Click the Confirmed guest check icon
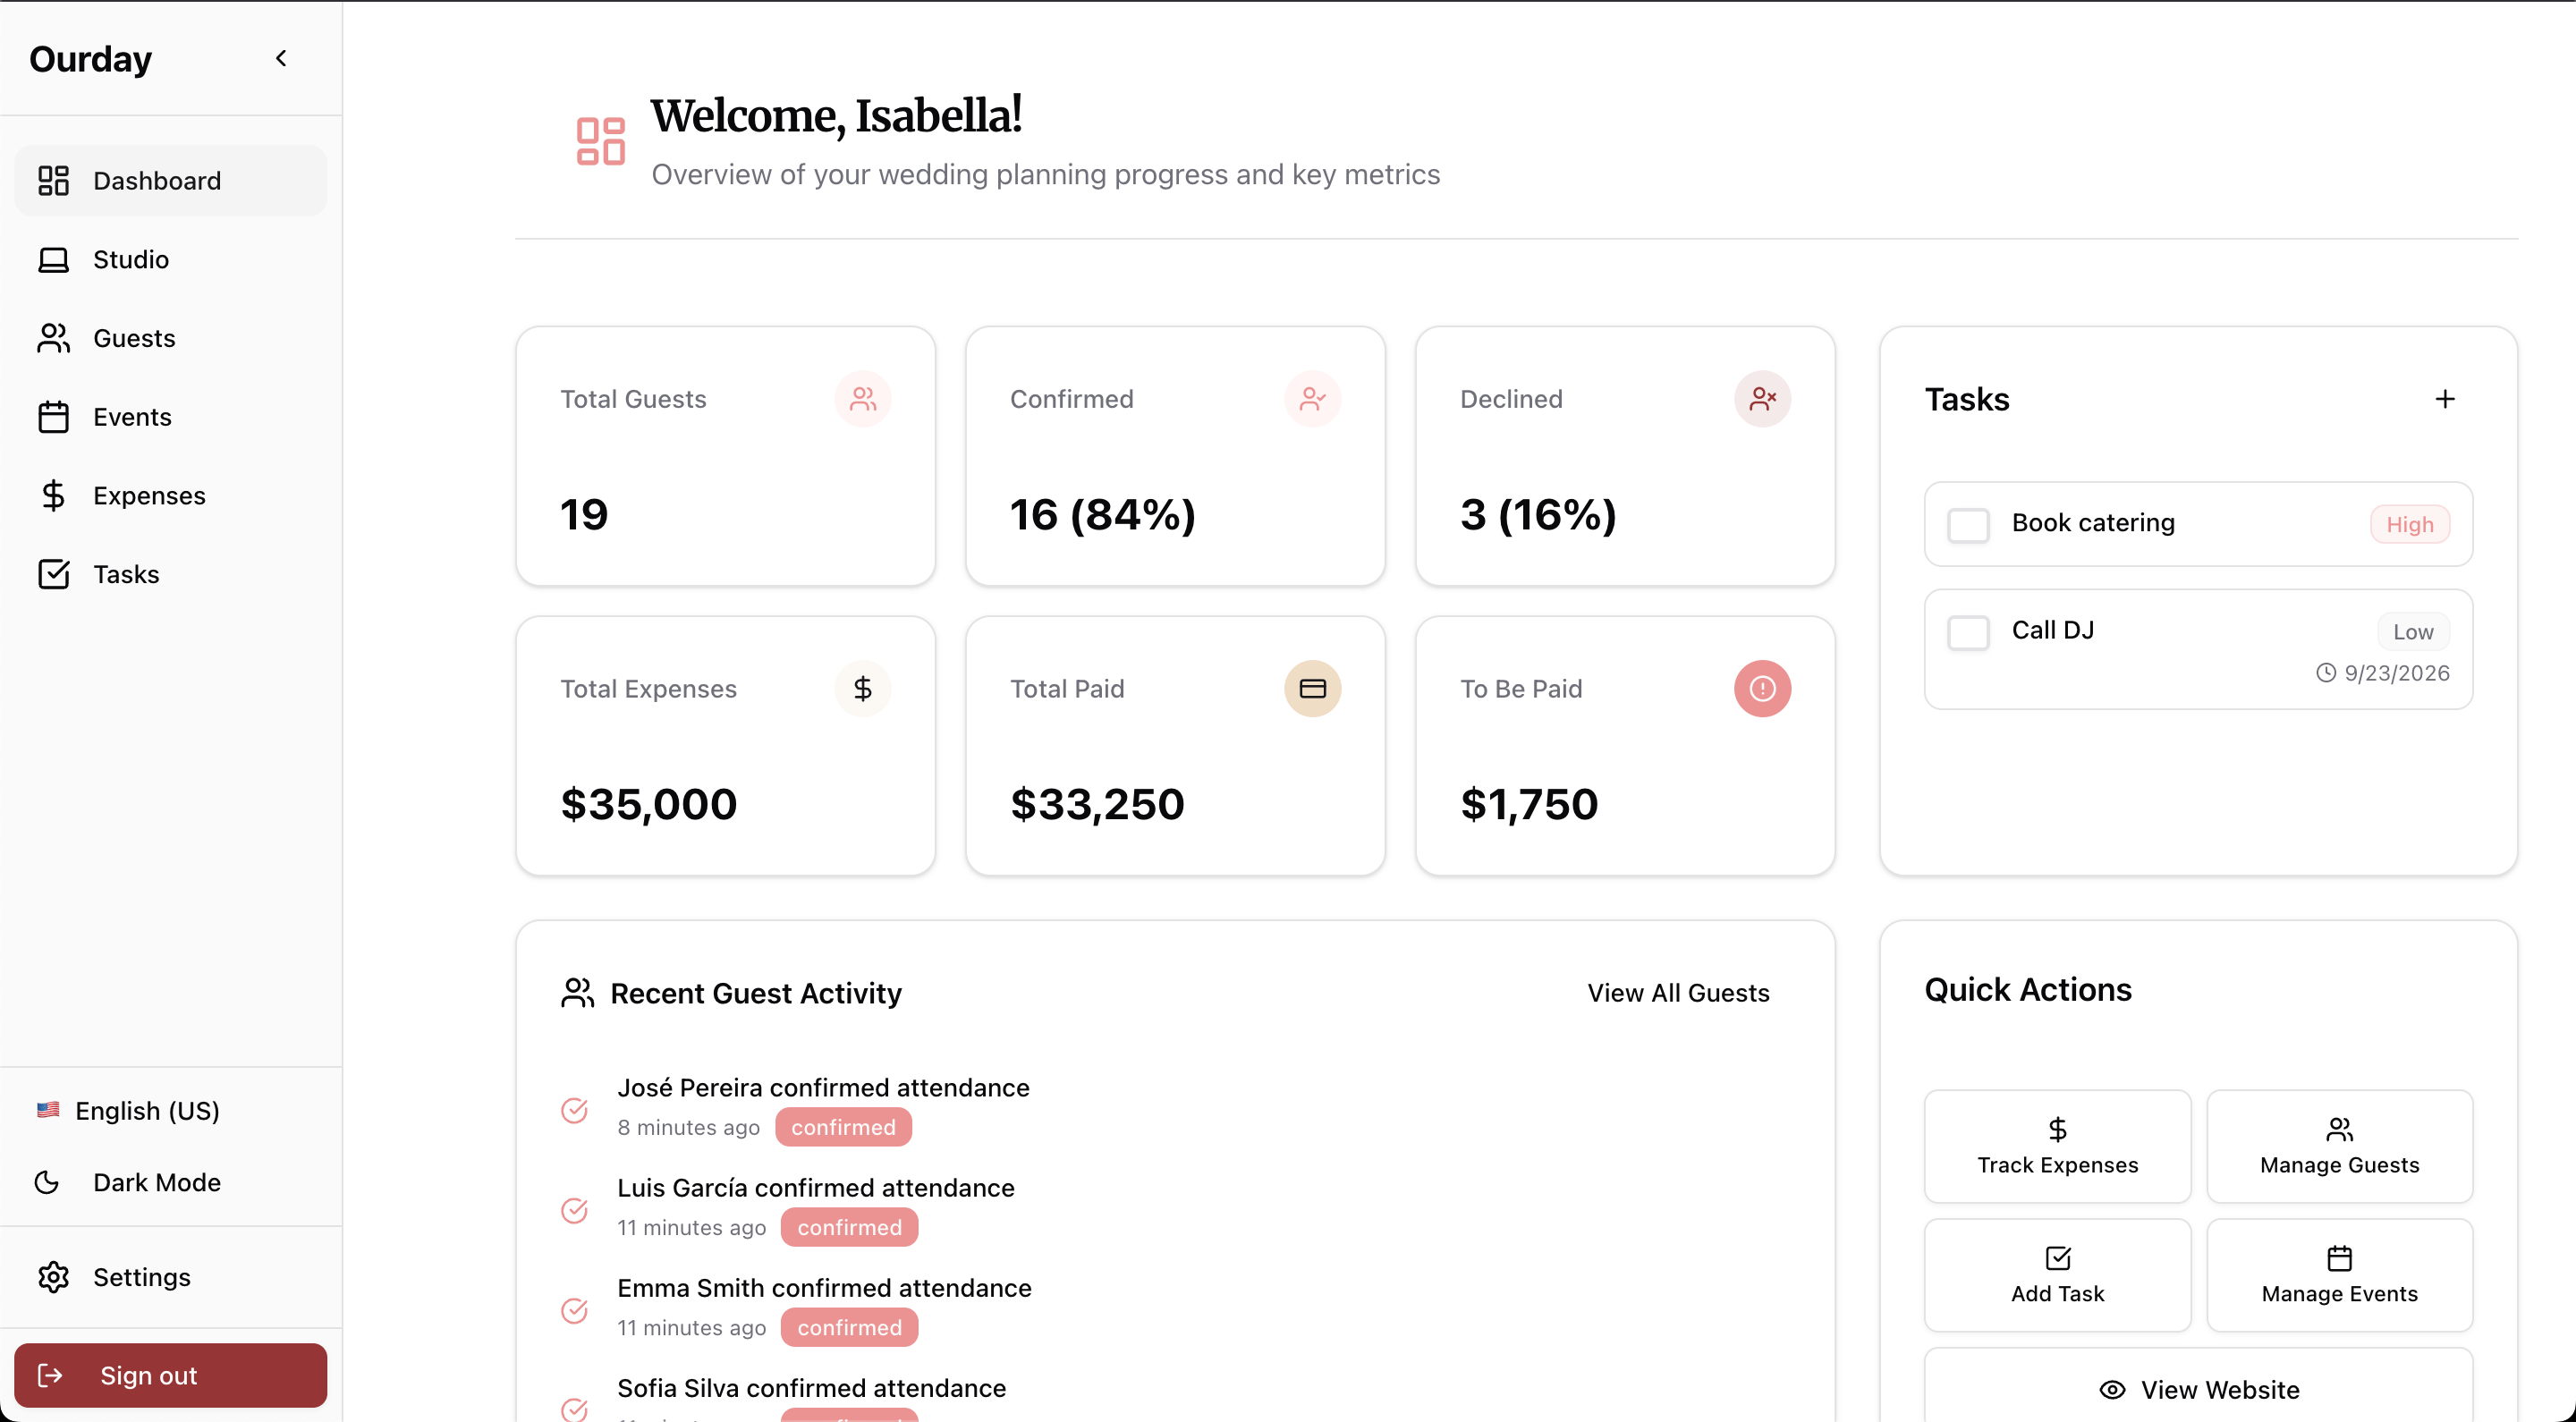Image resolution: width=2576 pixels, height=1422 pixels. point(1312,399)
